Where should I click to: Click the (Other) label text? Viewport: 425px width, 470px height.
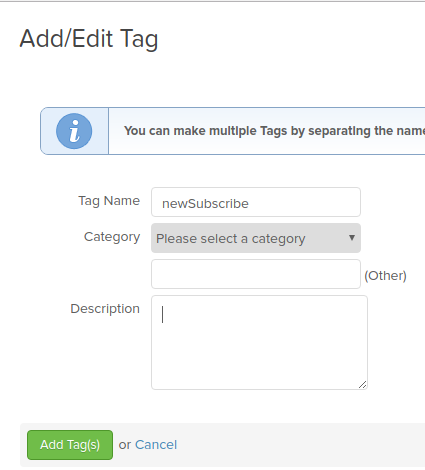tap(385, 276)
